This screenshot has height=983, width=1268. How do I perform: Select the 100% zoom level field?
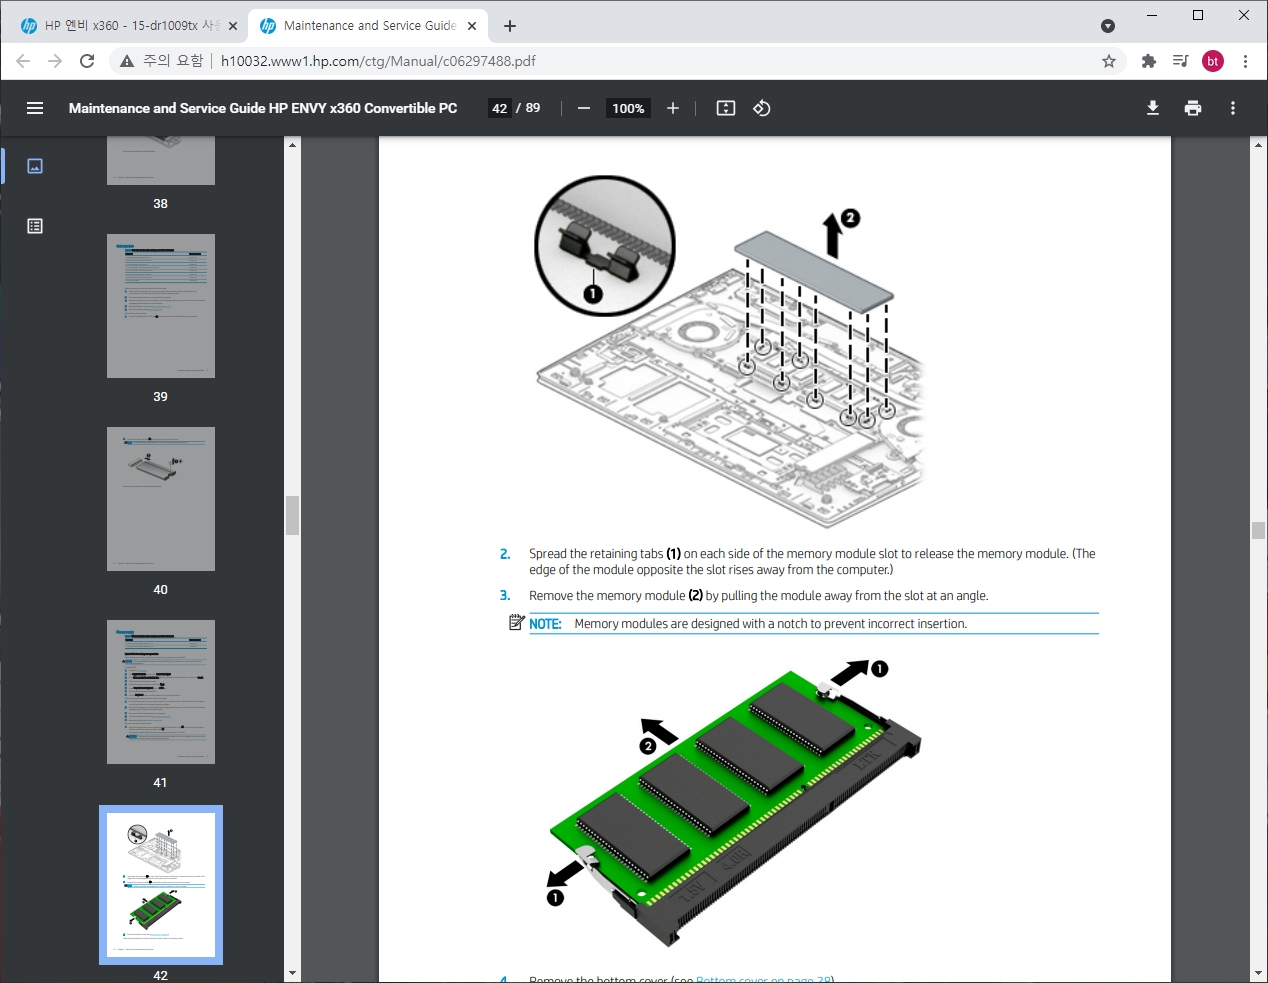(x=628, y=108)
